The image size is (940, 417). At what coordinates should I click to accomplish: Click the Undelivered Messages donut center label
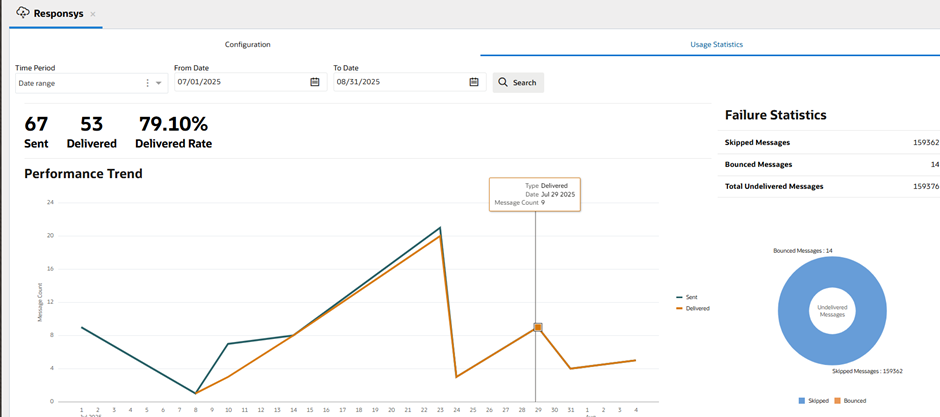[832, 311]
